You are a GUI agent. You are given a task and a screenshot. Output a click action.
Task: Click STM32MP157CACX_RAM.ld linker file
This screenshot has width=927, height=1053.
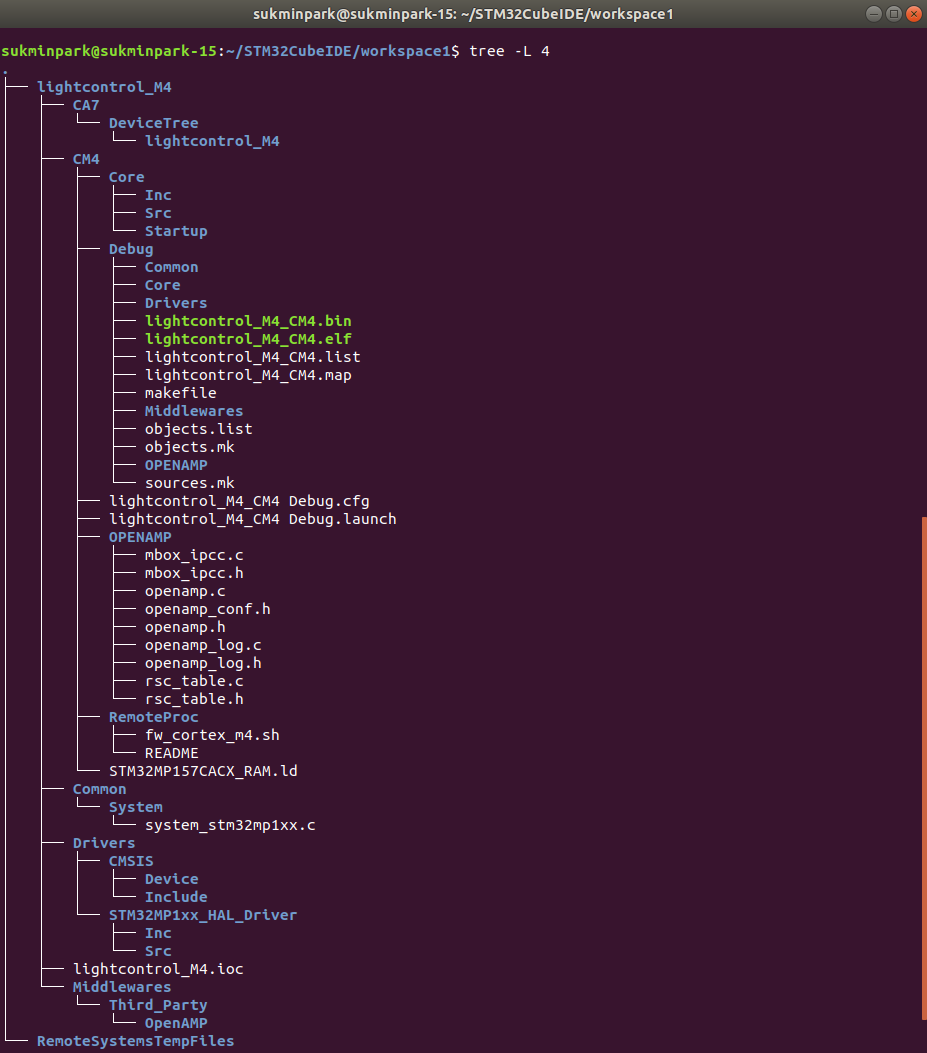(203, 771)
